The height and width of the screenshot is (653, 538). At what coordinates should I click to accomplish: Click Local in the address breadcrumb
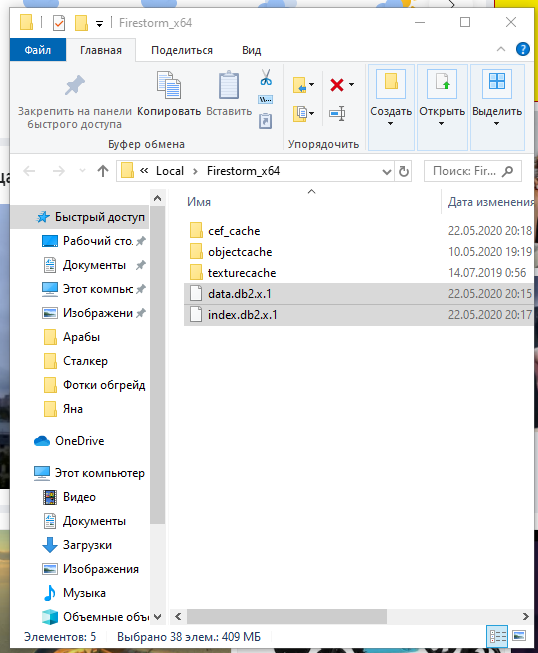coord(170,171)
